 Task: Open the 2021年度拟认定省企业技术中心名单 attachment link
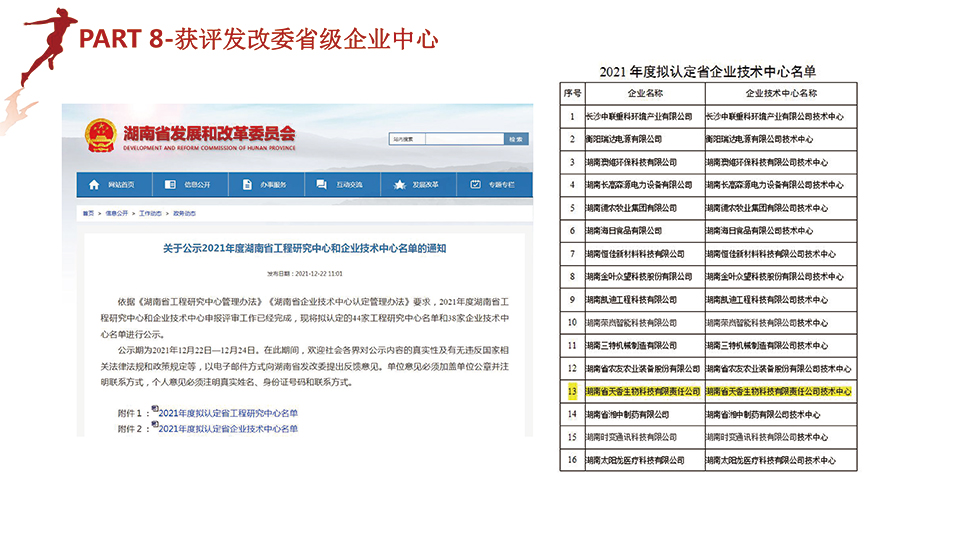[x=228, y=428]
